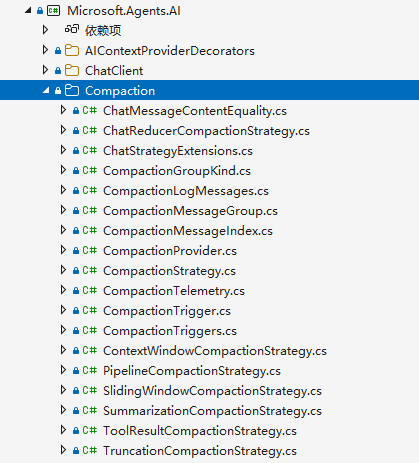419x463 pixels.
Task: Click the Compaction folder icon
Action: pyautogui.click(x=72, y=91)
